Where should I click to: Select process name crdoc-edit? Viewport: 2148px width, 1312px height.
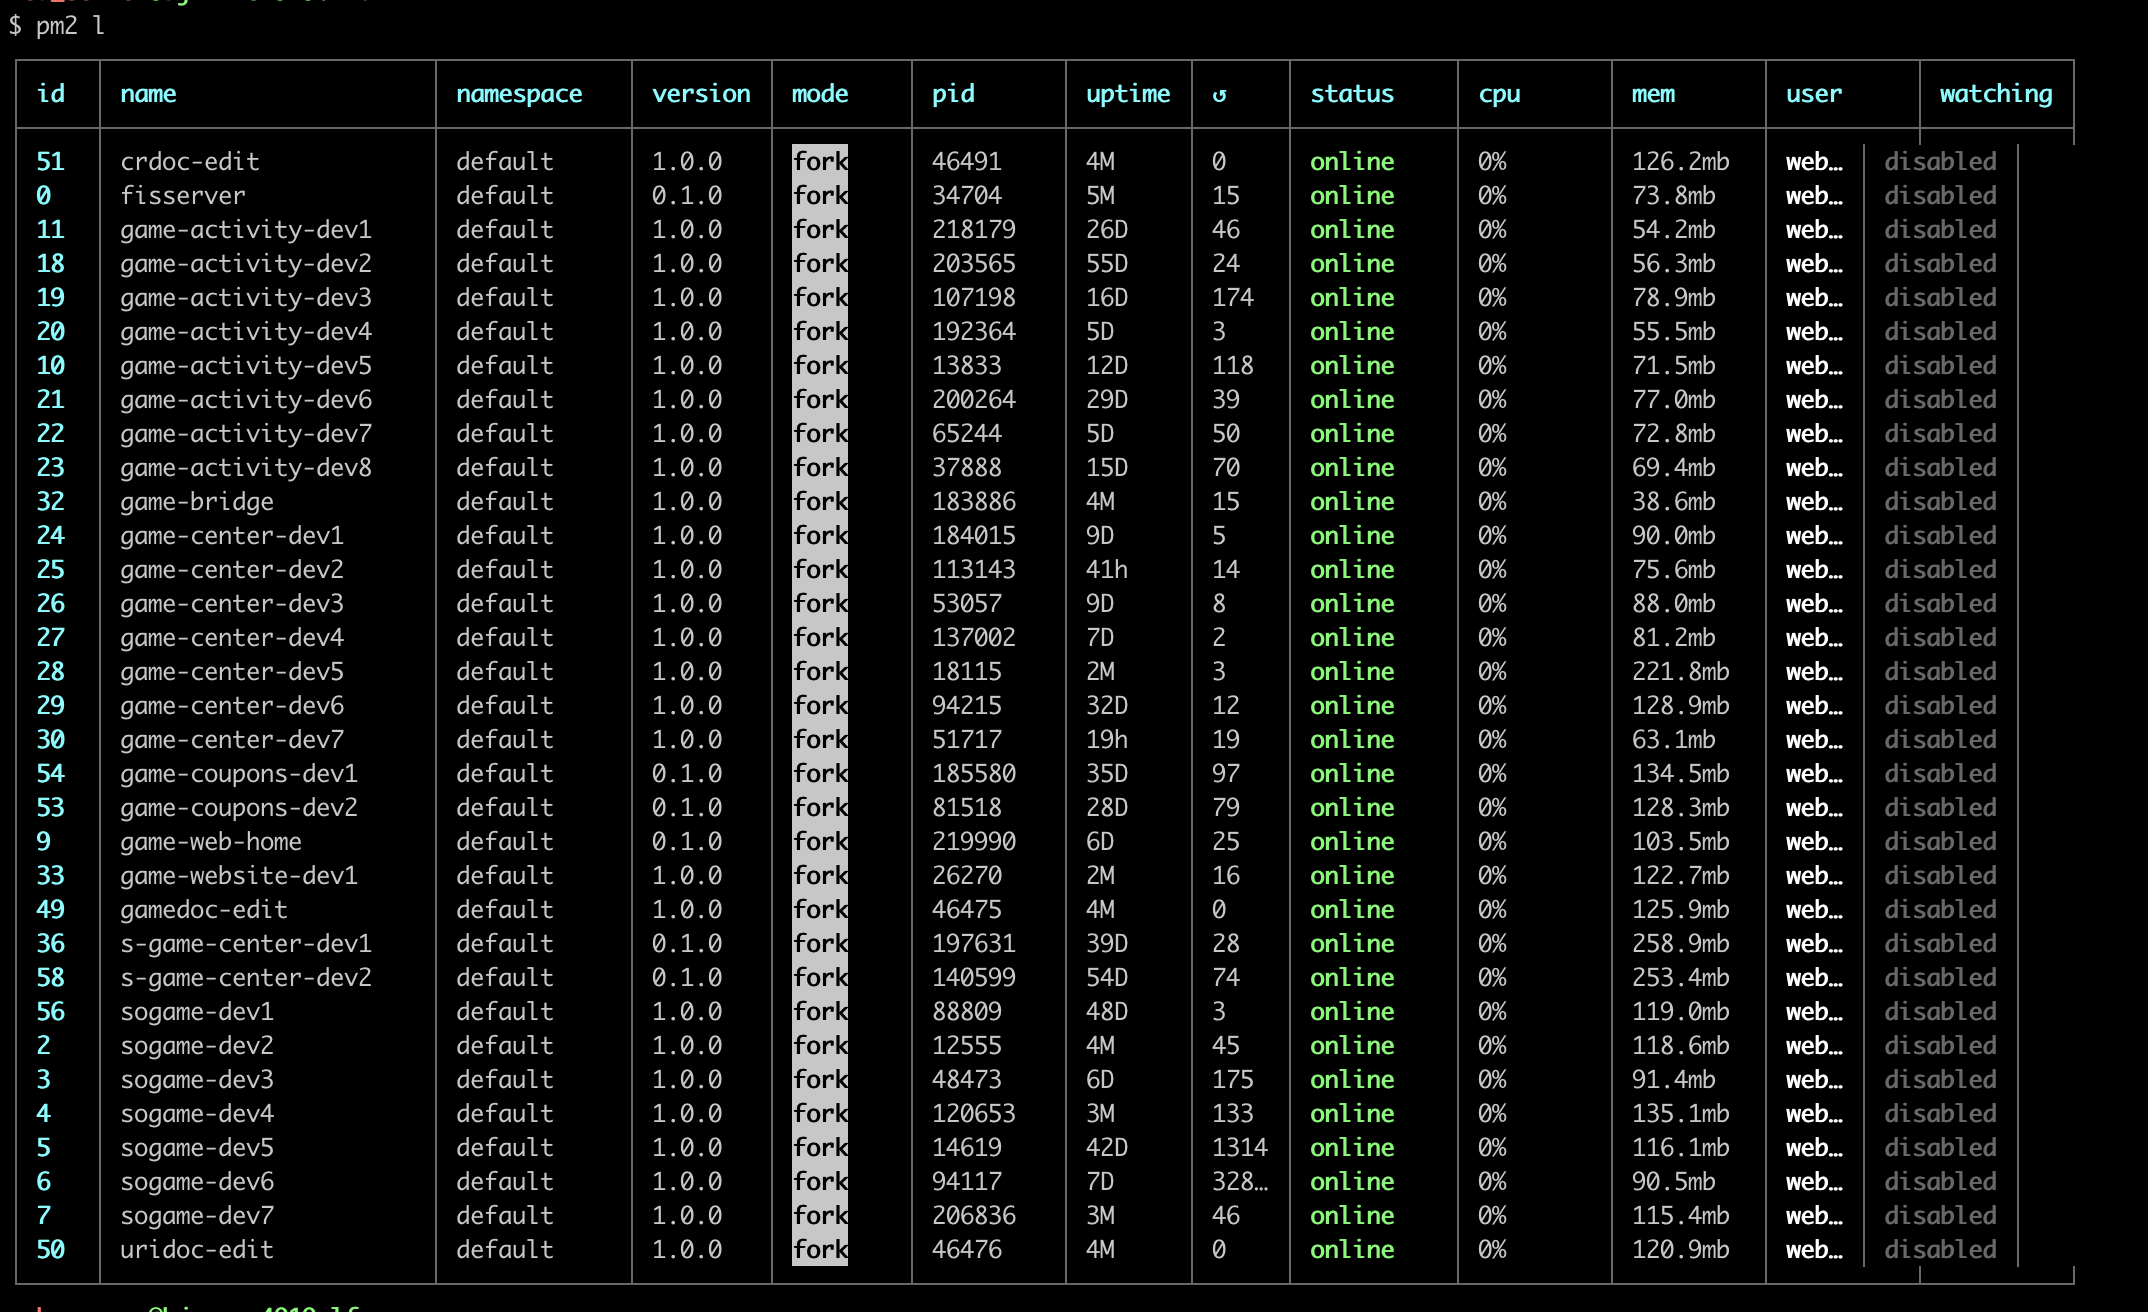point(189,162)
